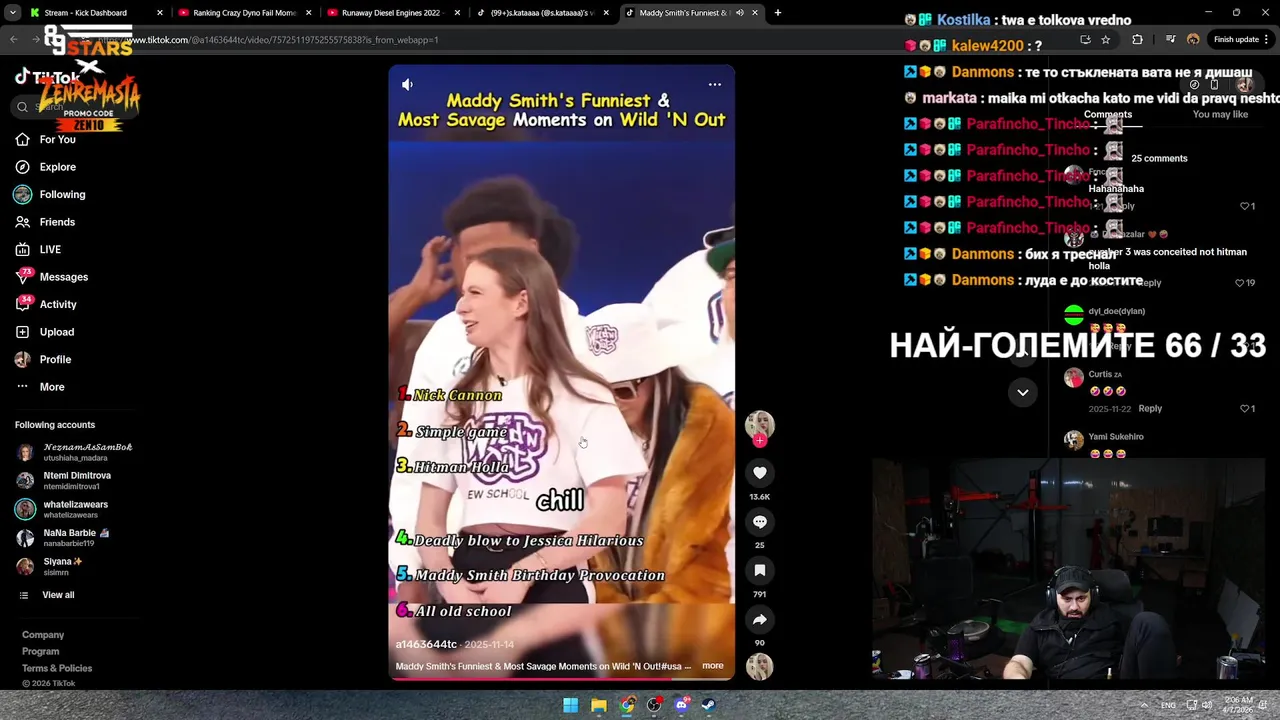Open Ntemi Dimitrova account
Viewport: 1280px width, 720px height.
65,481
